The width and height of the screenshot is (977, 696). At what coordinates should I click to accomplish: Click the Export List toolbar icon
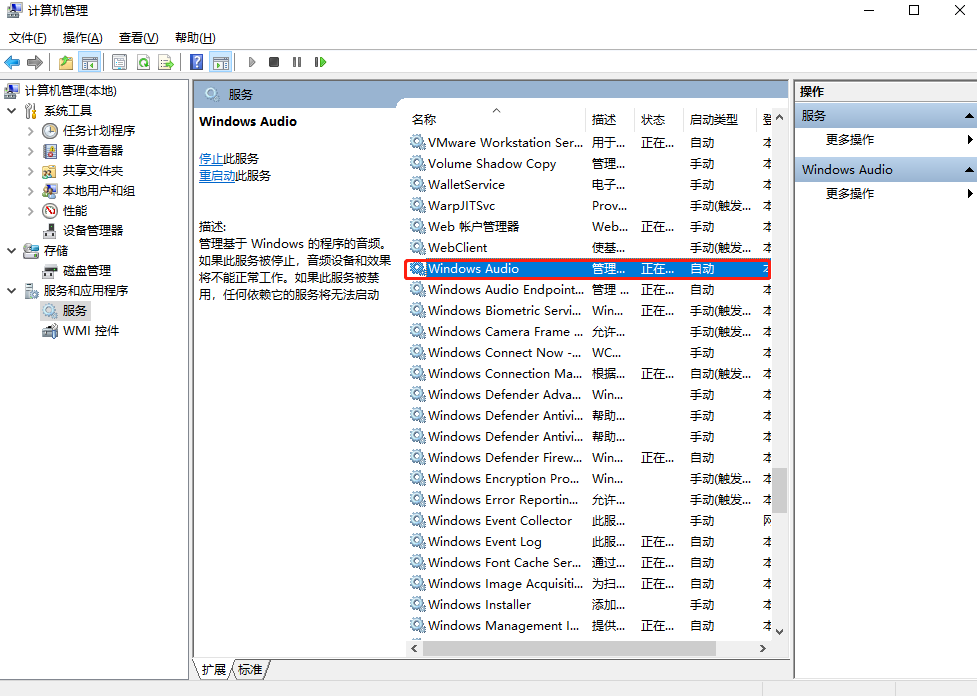167,61
